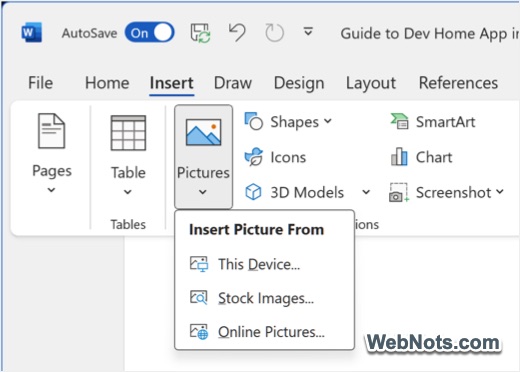Image resolution: width=520 pixels, height=372 pixels.
Task: Open the File tab
Action: point(40,83)
